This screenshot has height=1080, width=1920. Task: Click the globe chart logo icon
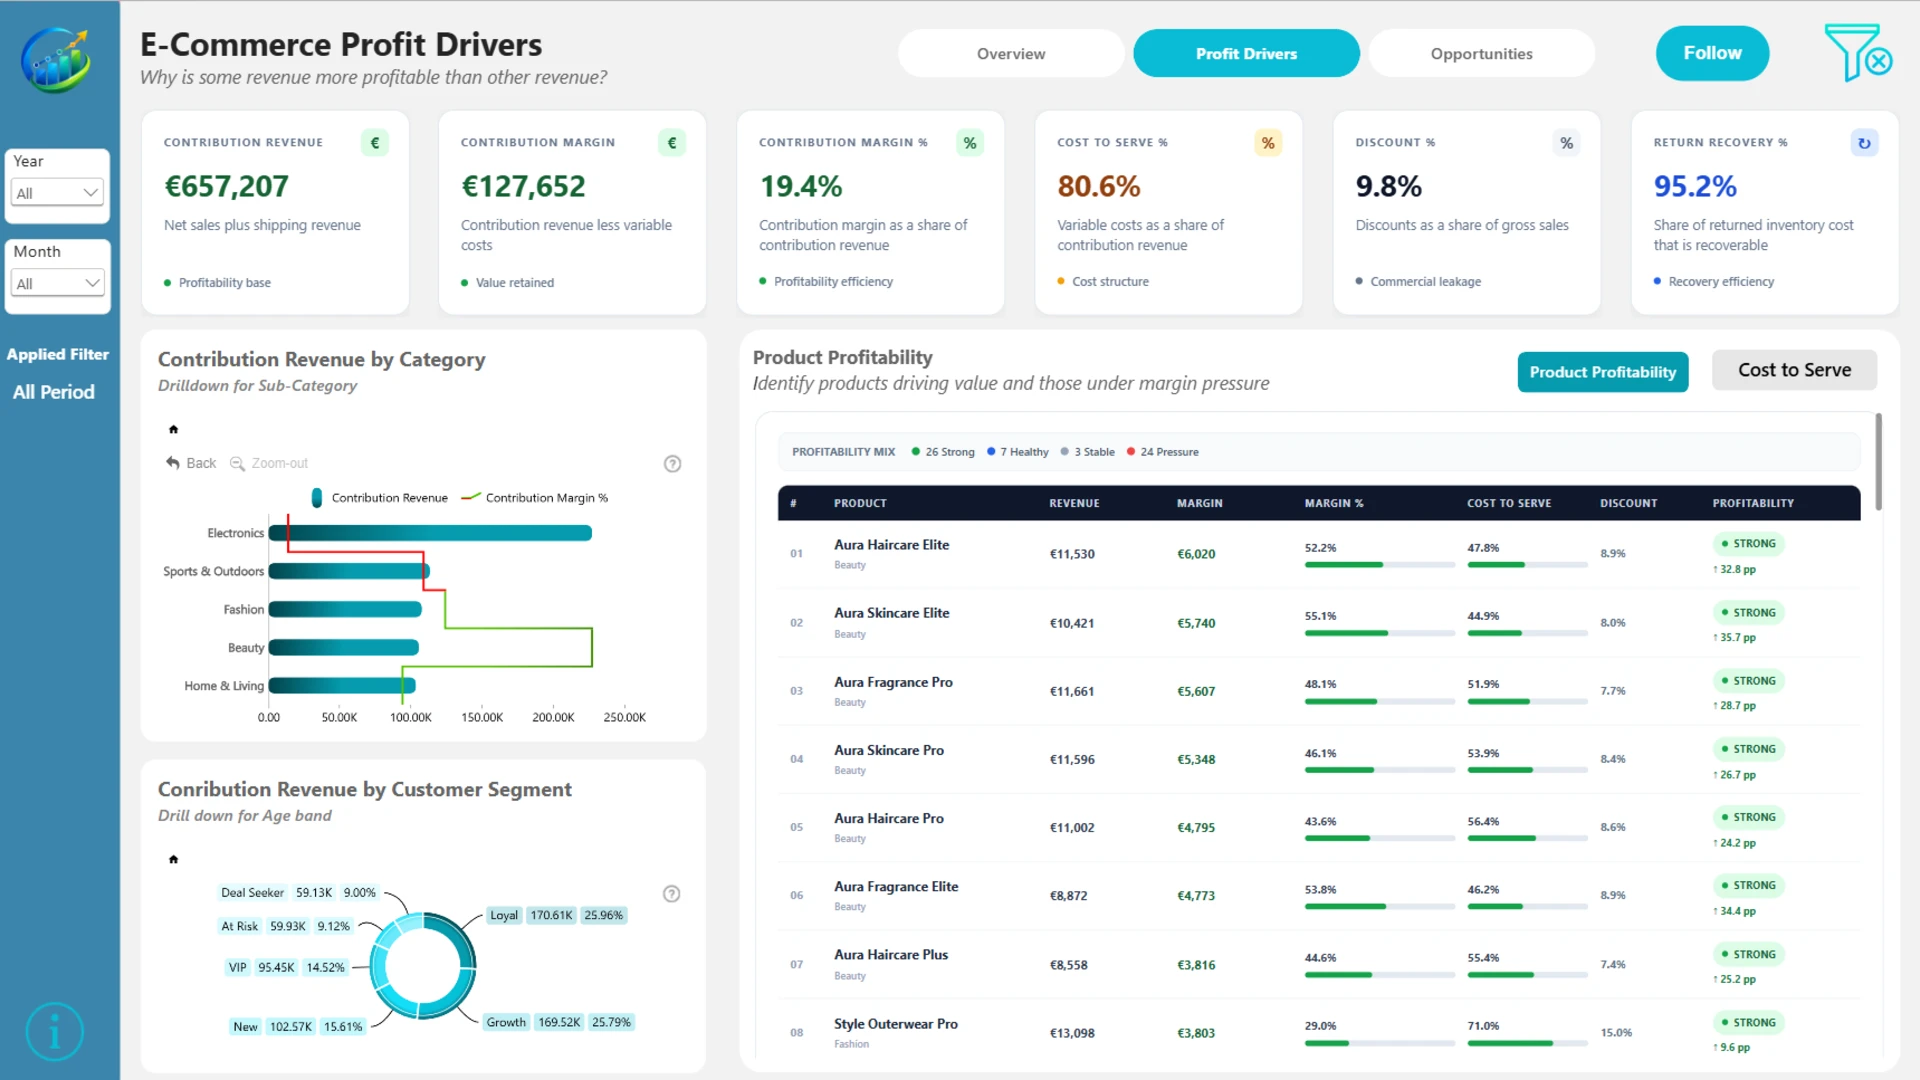[57, 60]
